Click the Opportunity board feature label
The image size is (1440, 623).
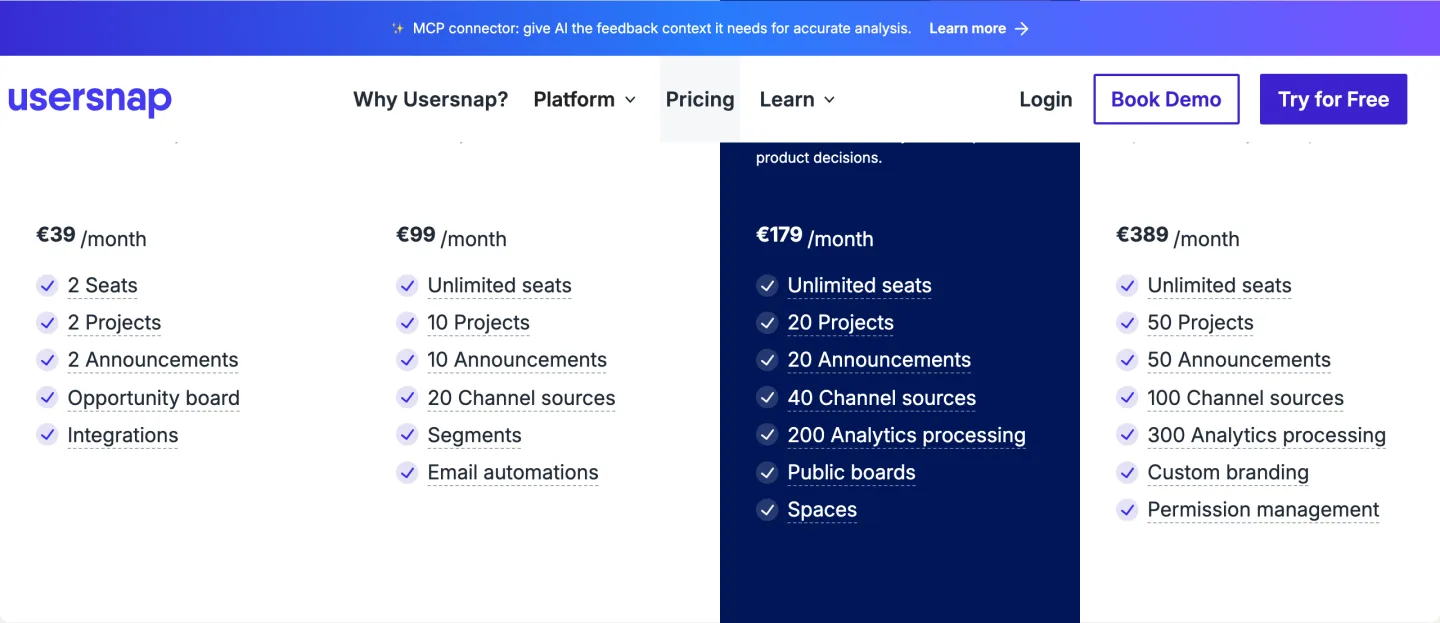point(153,398)
